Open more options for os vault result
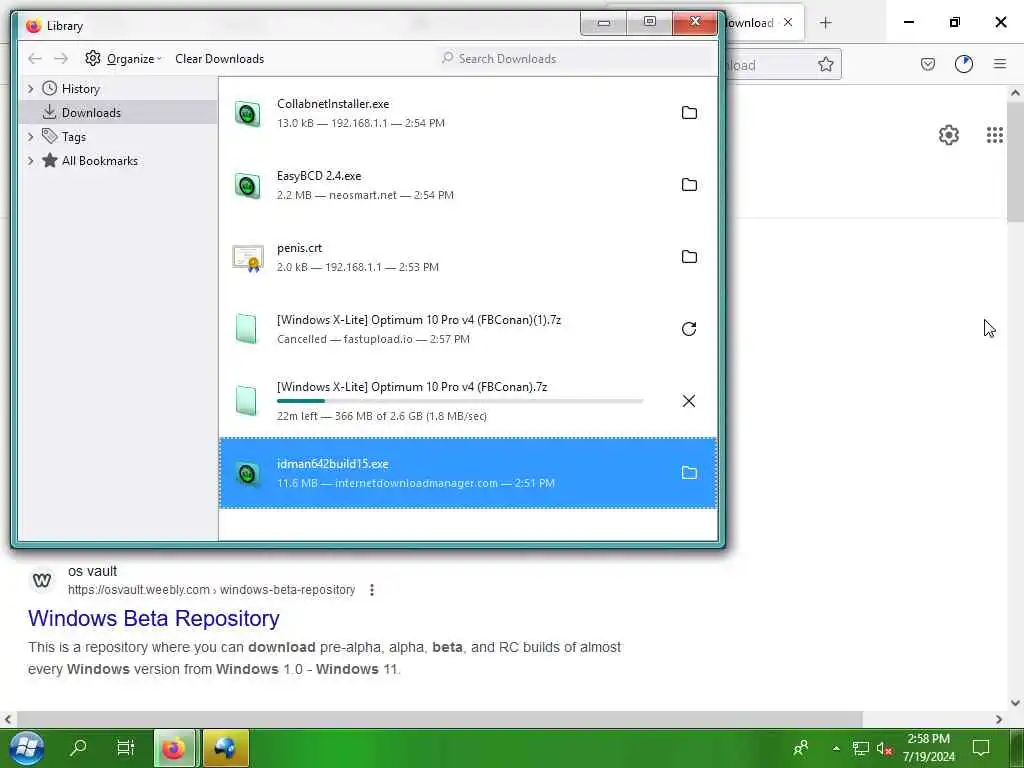Image resolution: width=1024 pixels, height=768 pixels. [372, 590]
